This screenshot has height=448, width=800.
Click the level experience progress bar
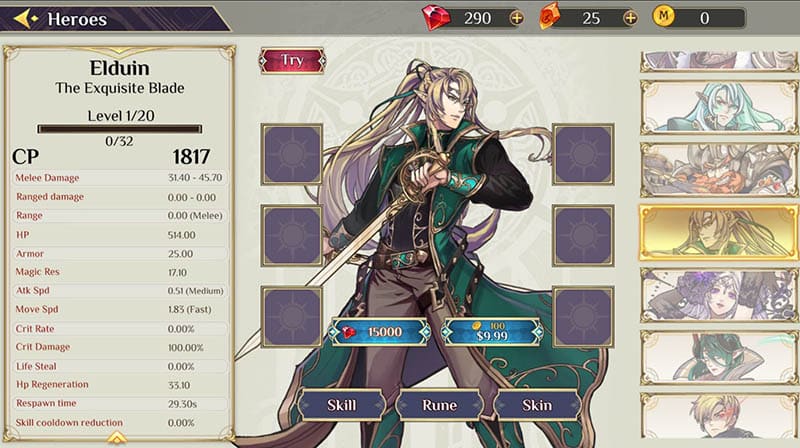[x=119, y=129]
